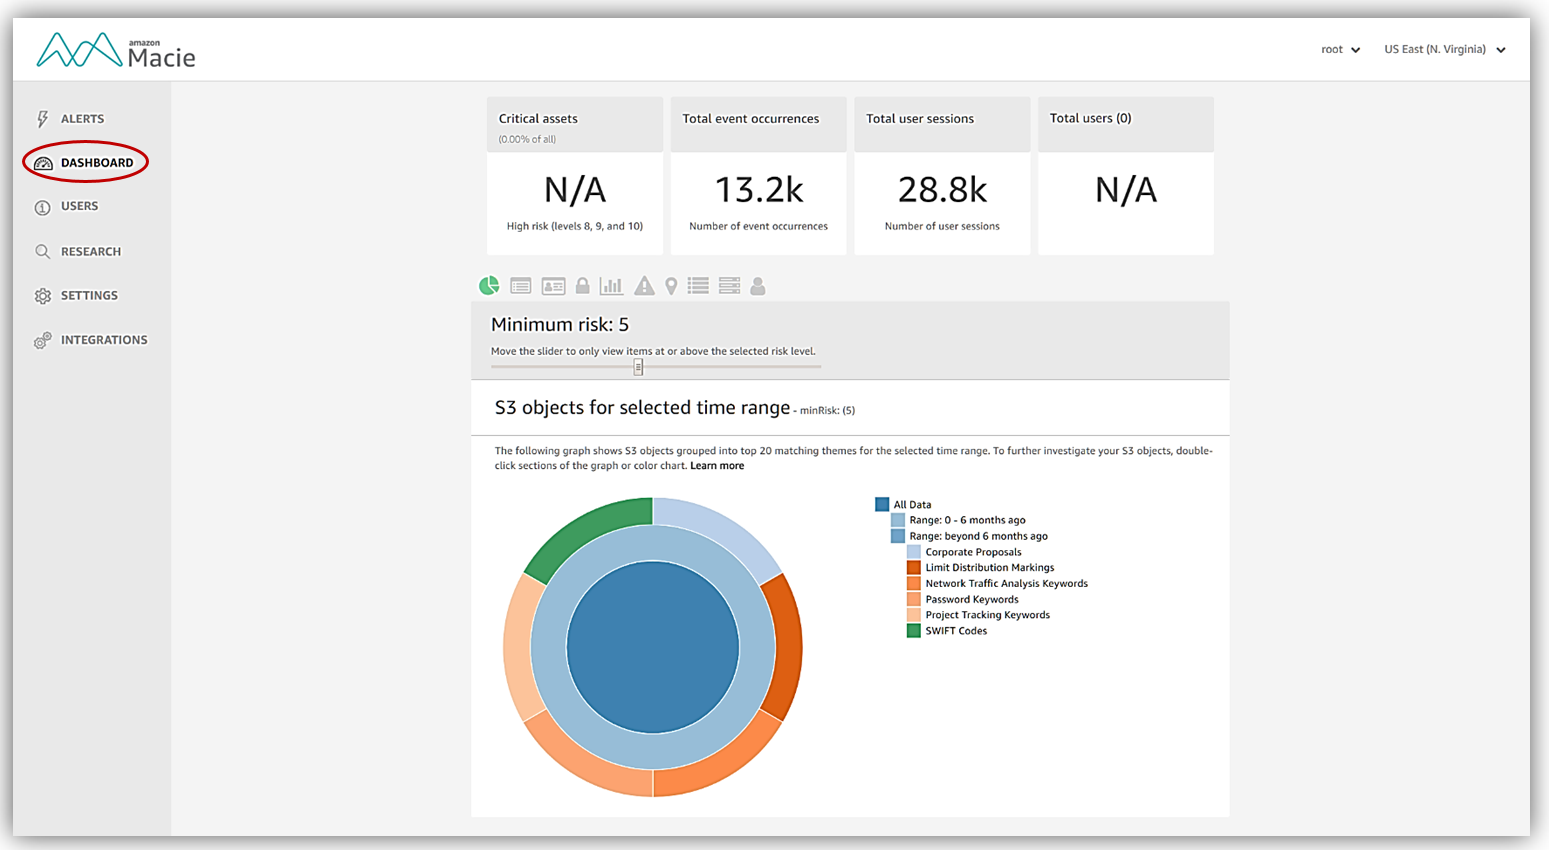The image size is (1549, 850).
Task: Click the warning triangle icon
Action: click(644, 286)
